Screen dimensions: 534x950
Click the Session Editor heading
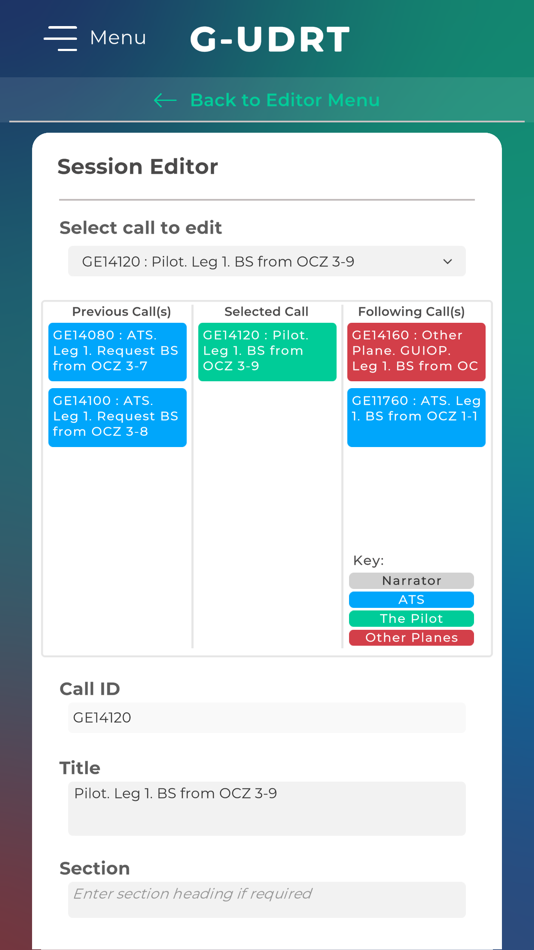coord(138,167)
